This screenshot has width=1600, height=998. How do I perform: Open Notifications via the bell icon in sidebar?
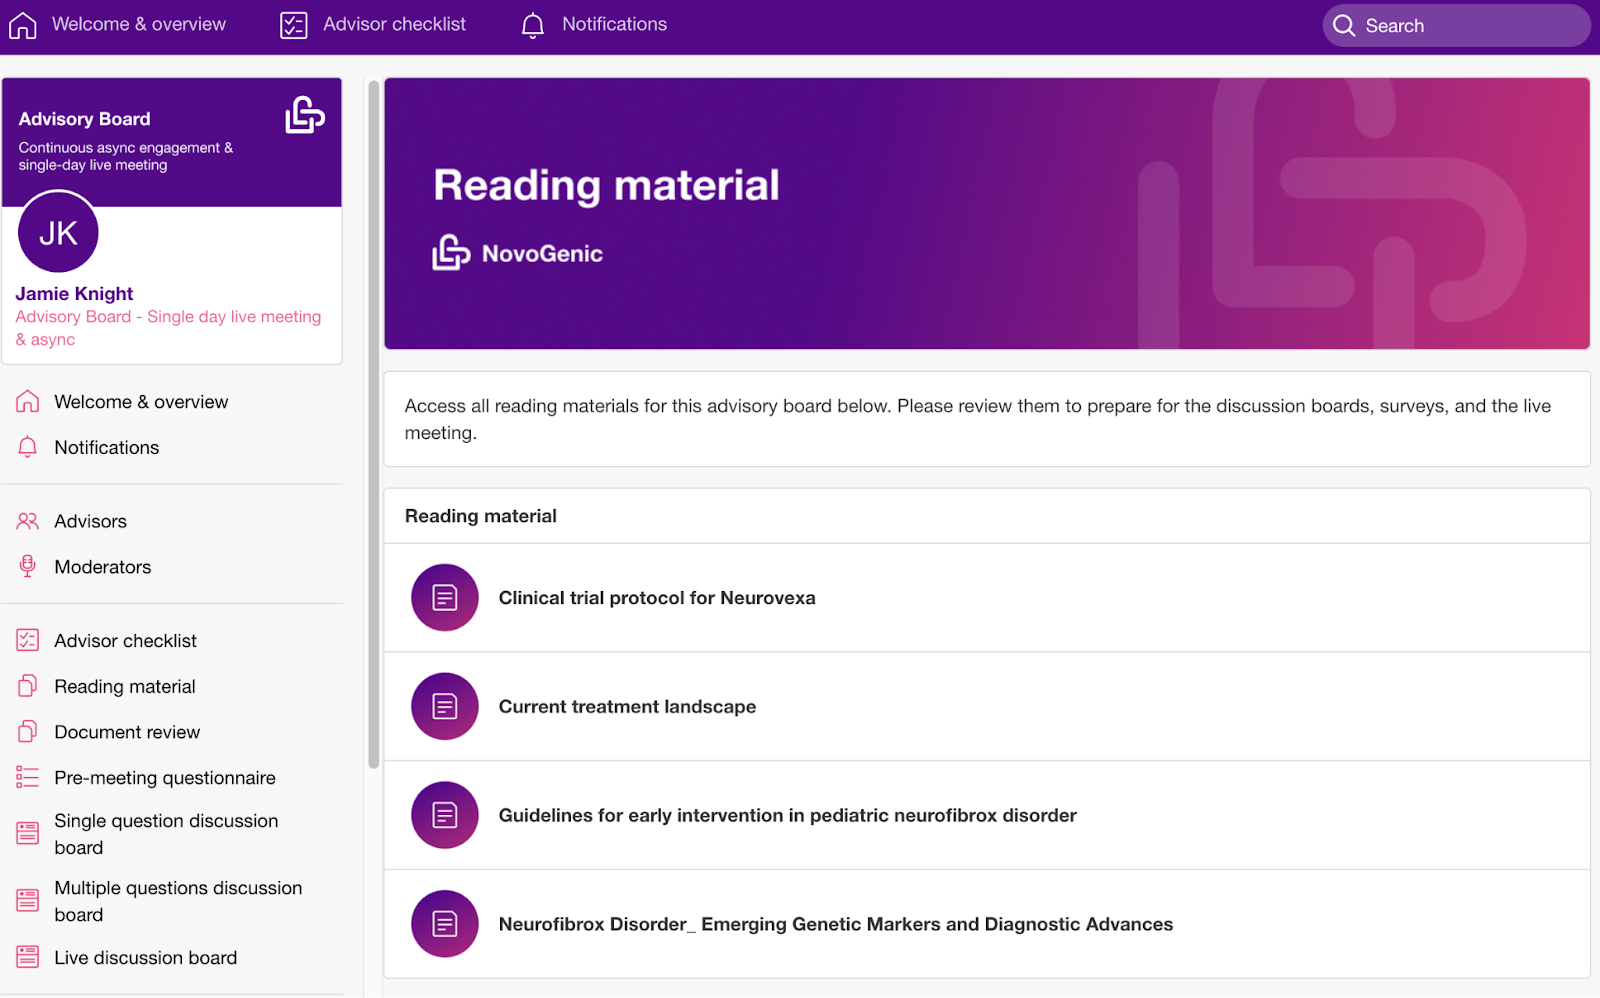[28, 447]
